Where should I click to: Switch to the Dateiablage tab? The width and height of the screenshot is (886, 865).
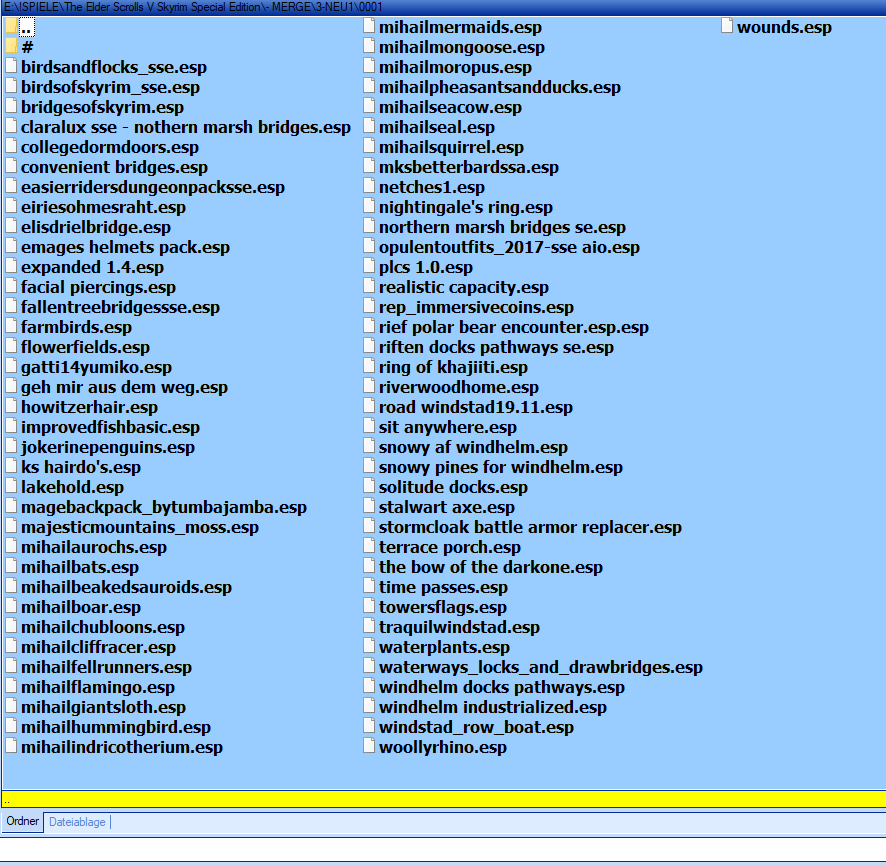(77, 821)
